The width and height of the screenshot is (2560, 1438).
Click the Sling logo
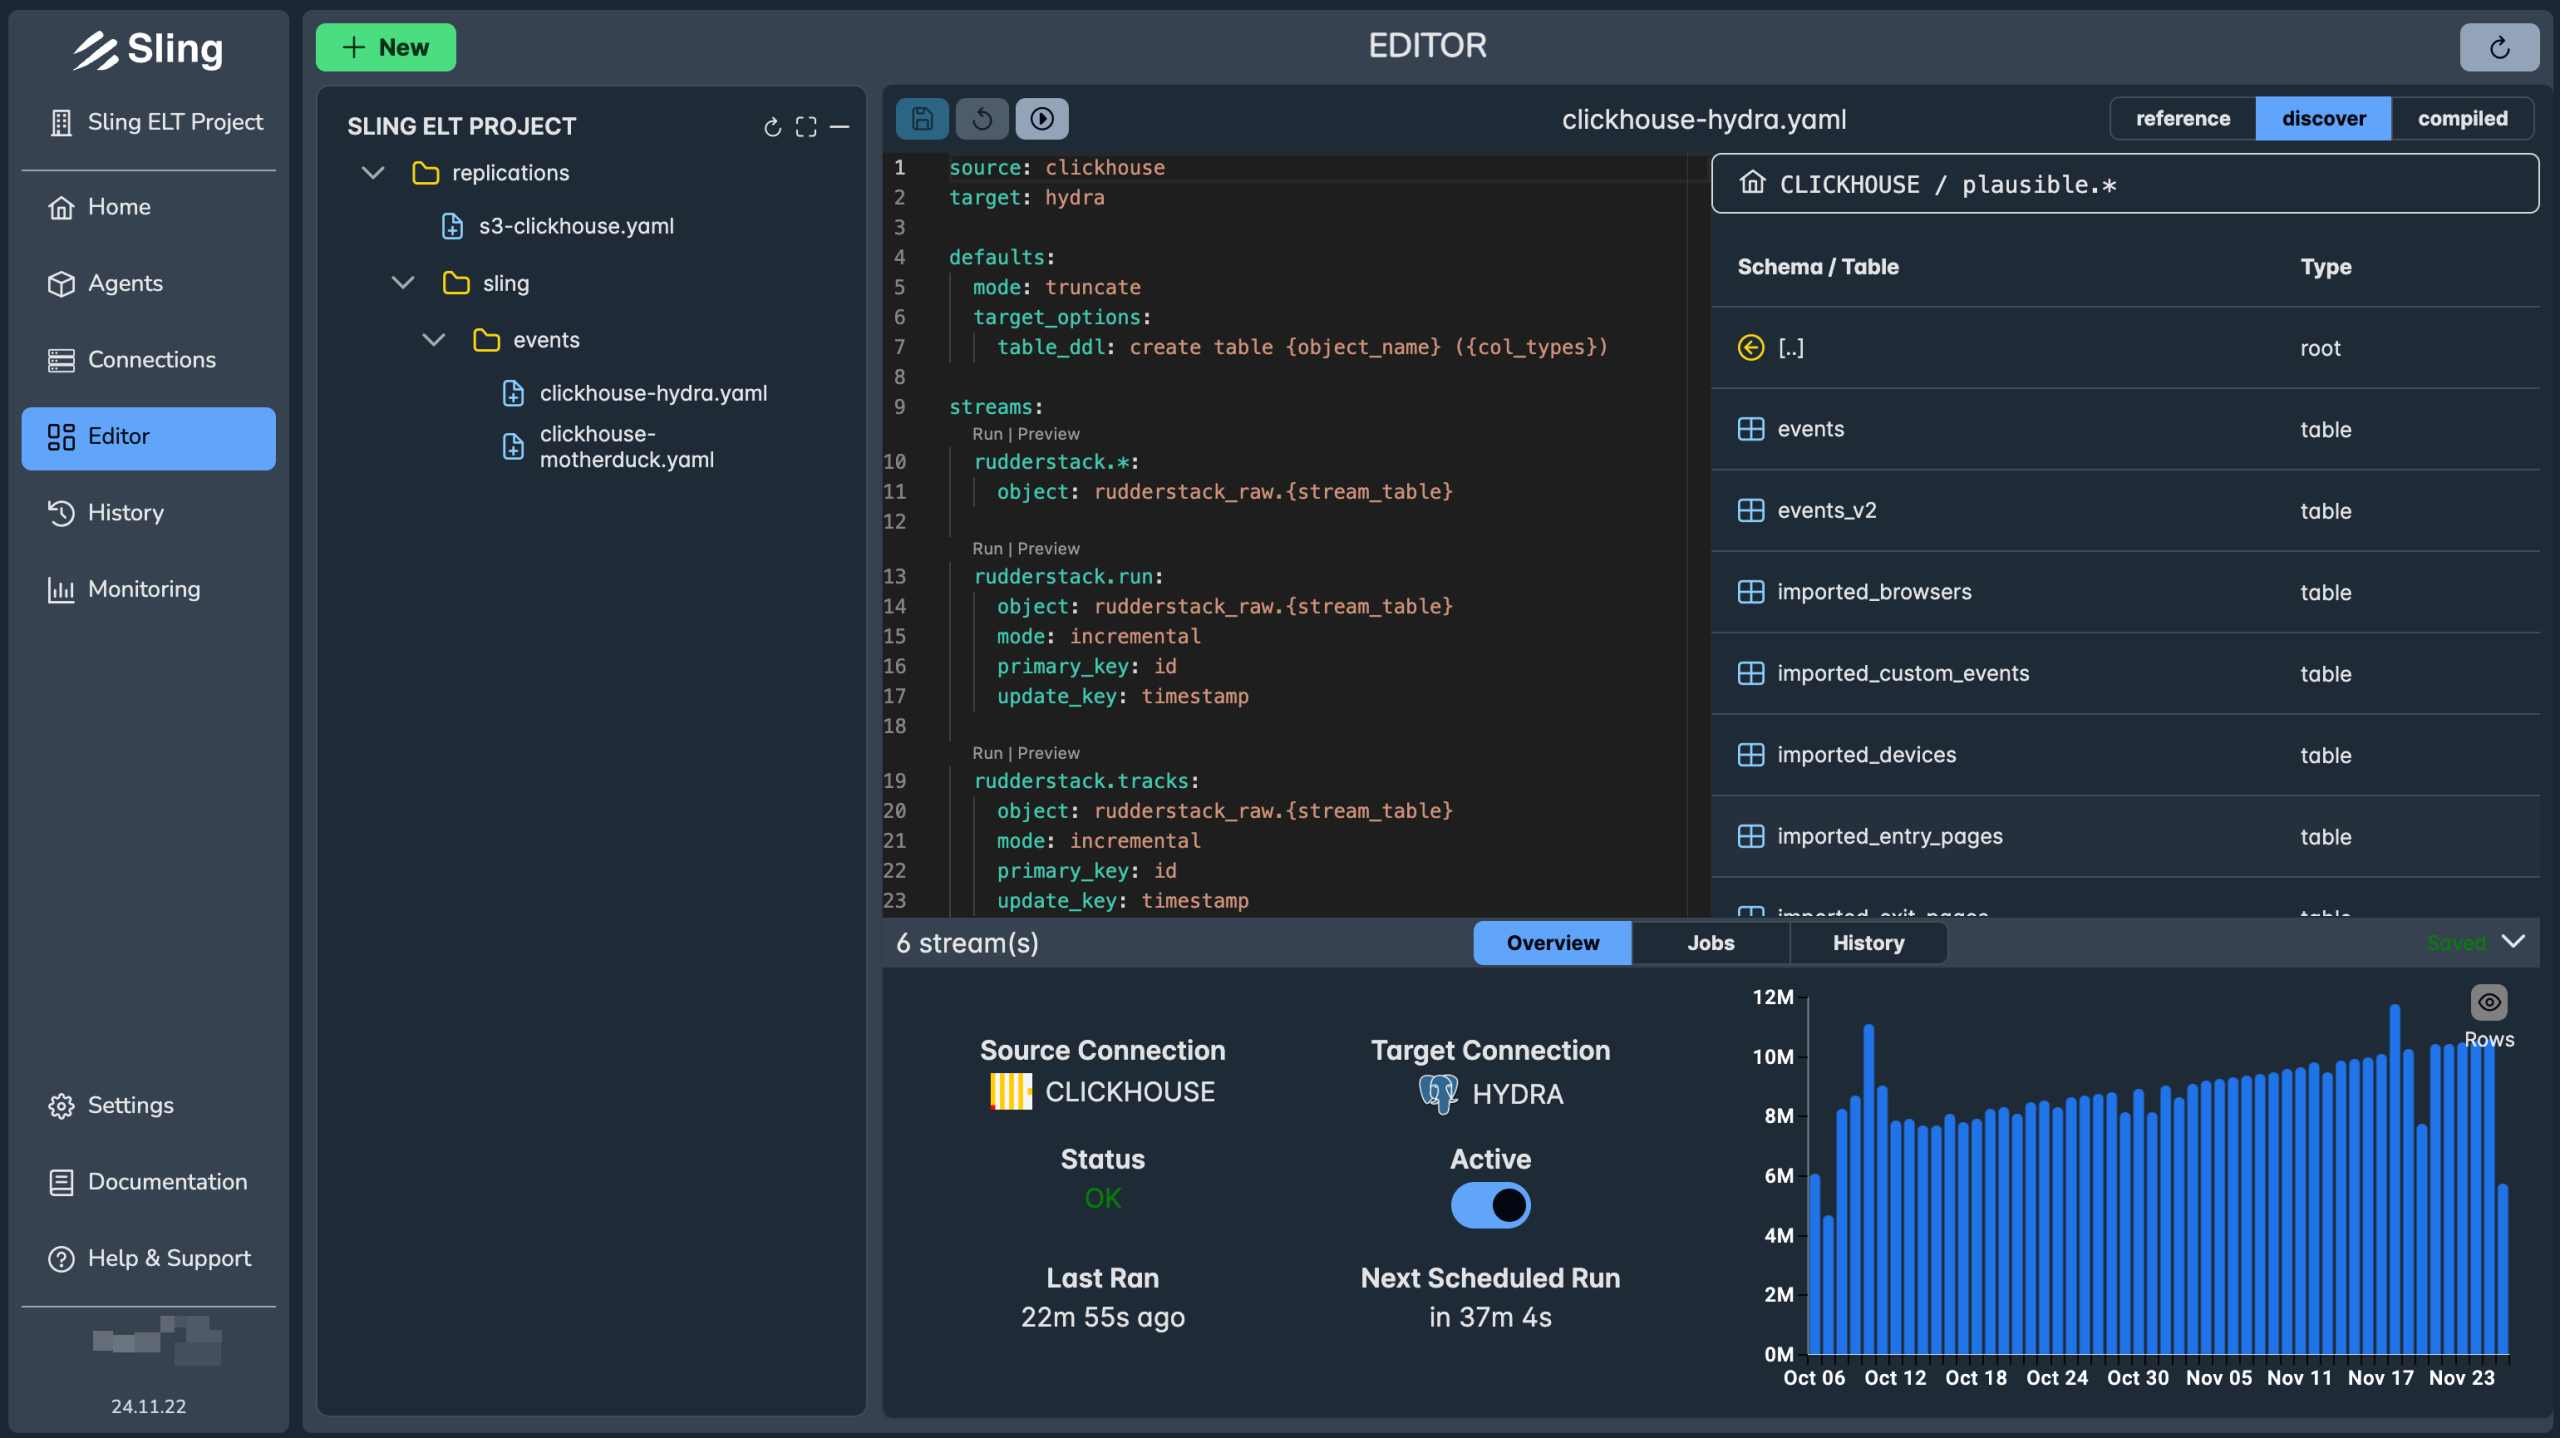148,49
